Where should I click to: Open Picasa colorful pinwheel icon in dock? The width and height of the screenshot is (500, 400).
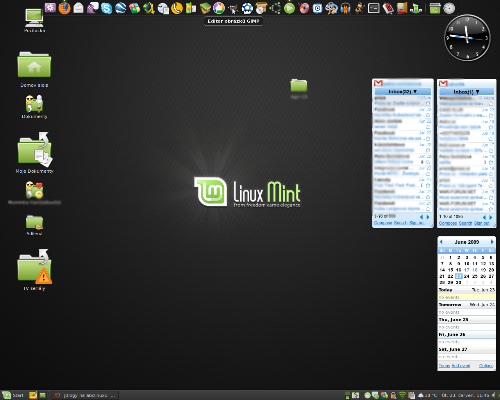coord(219,8)
